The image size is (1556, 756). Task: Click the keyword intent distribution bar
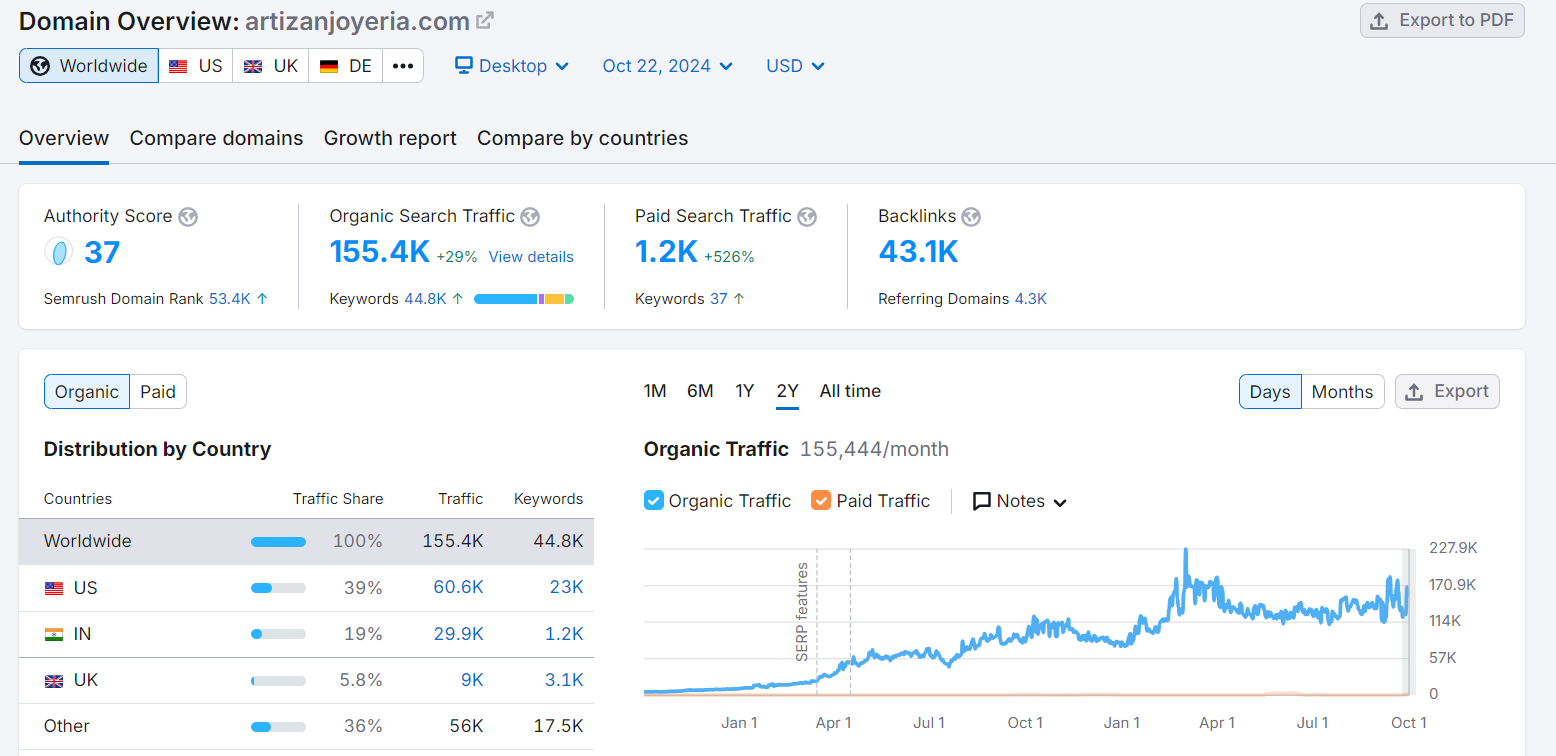coord(524,299)
